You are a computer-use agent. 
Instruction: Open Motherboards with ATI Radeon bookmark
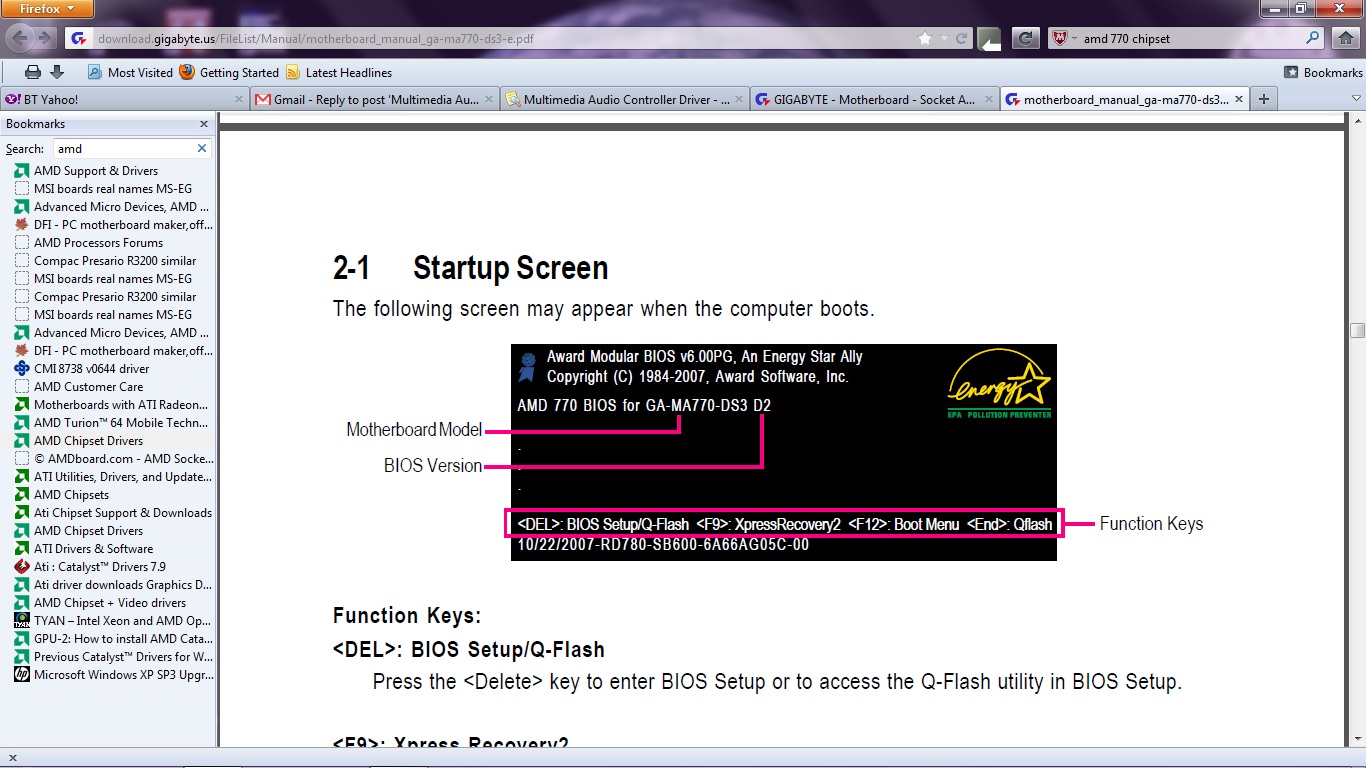[121, 405]
